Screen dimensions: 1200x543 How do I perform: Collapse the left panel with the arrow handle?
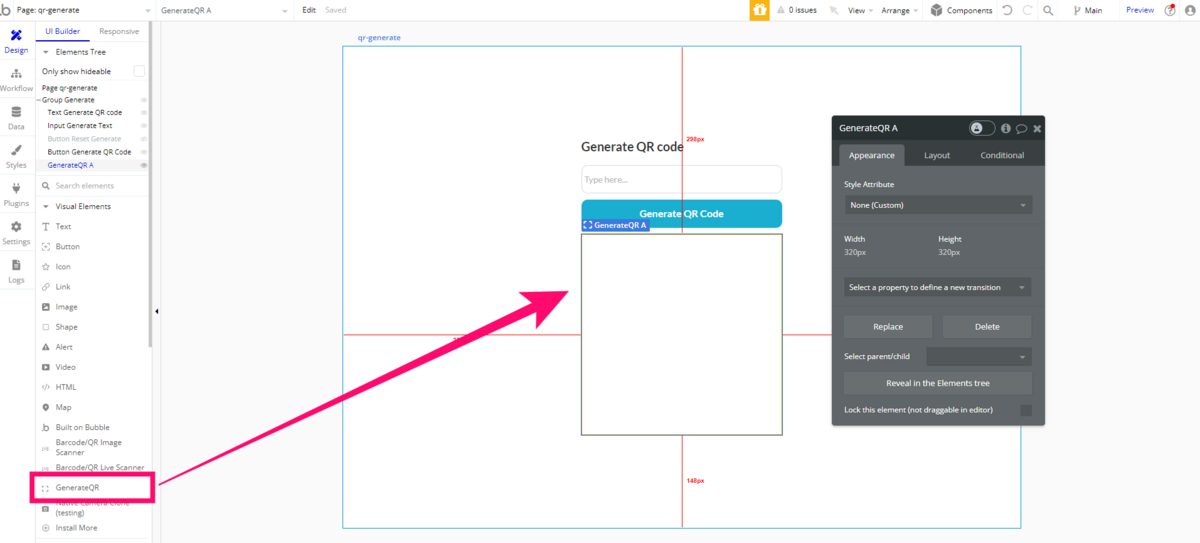point(156,311)
